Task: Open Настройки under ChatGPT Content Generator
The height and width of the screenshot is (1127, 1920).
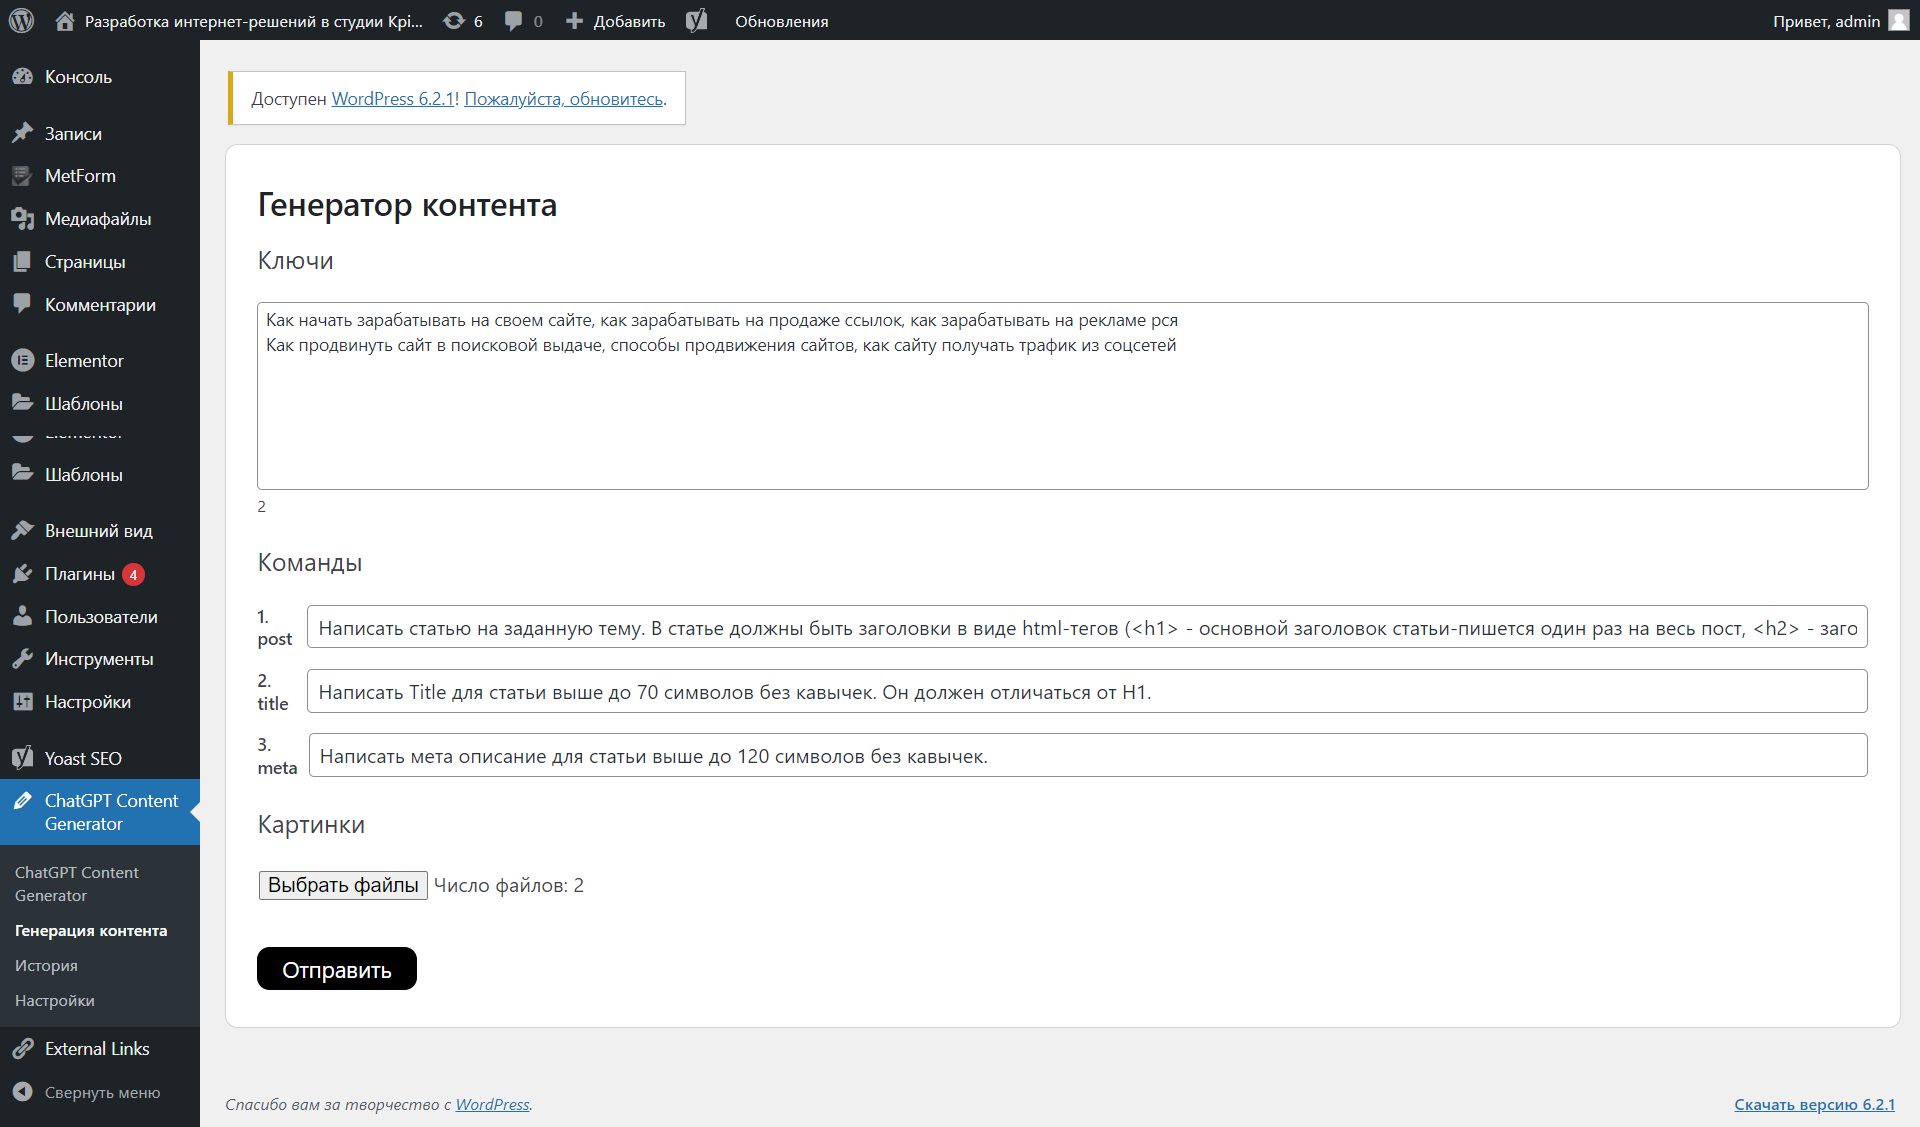Action: point(55,1001)
